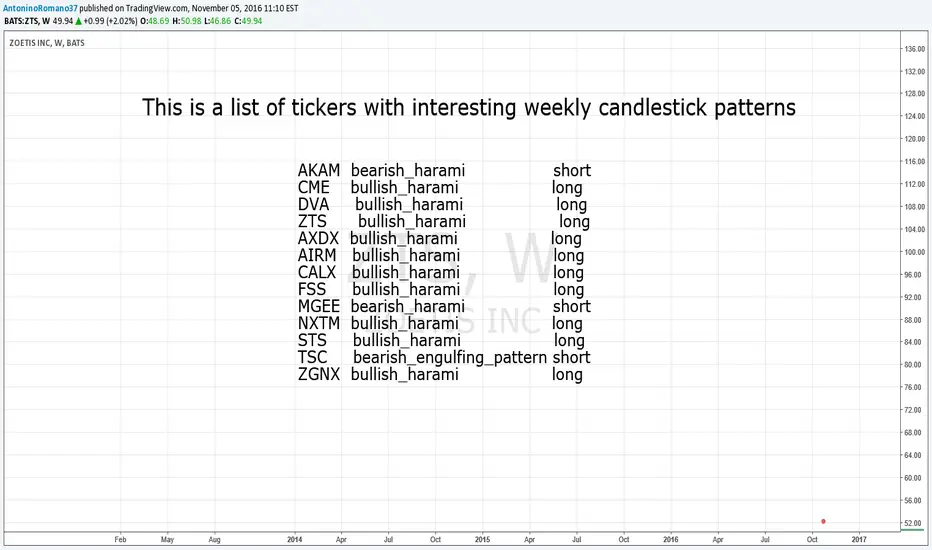Open the AntoninoRomano37 author link

[x=40, y=8]
